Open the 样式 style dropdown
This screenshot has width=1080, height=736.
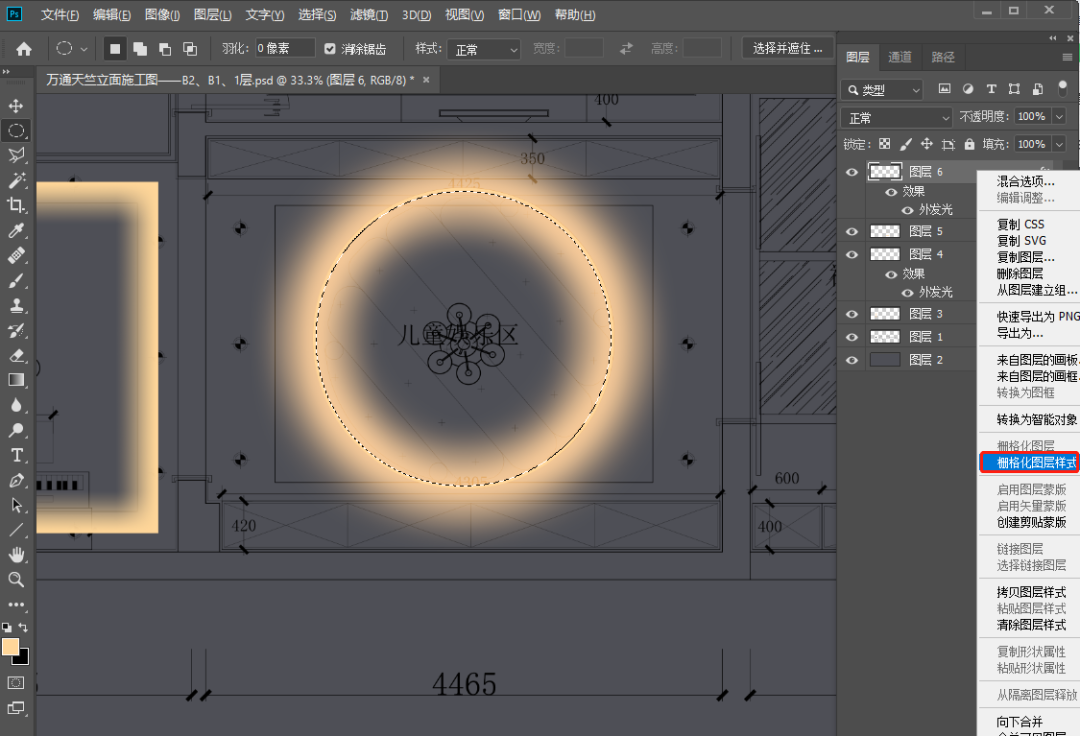(484, 50)
